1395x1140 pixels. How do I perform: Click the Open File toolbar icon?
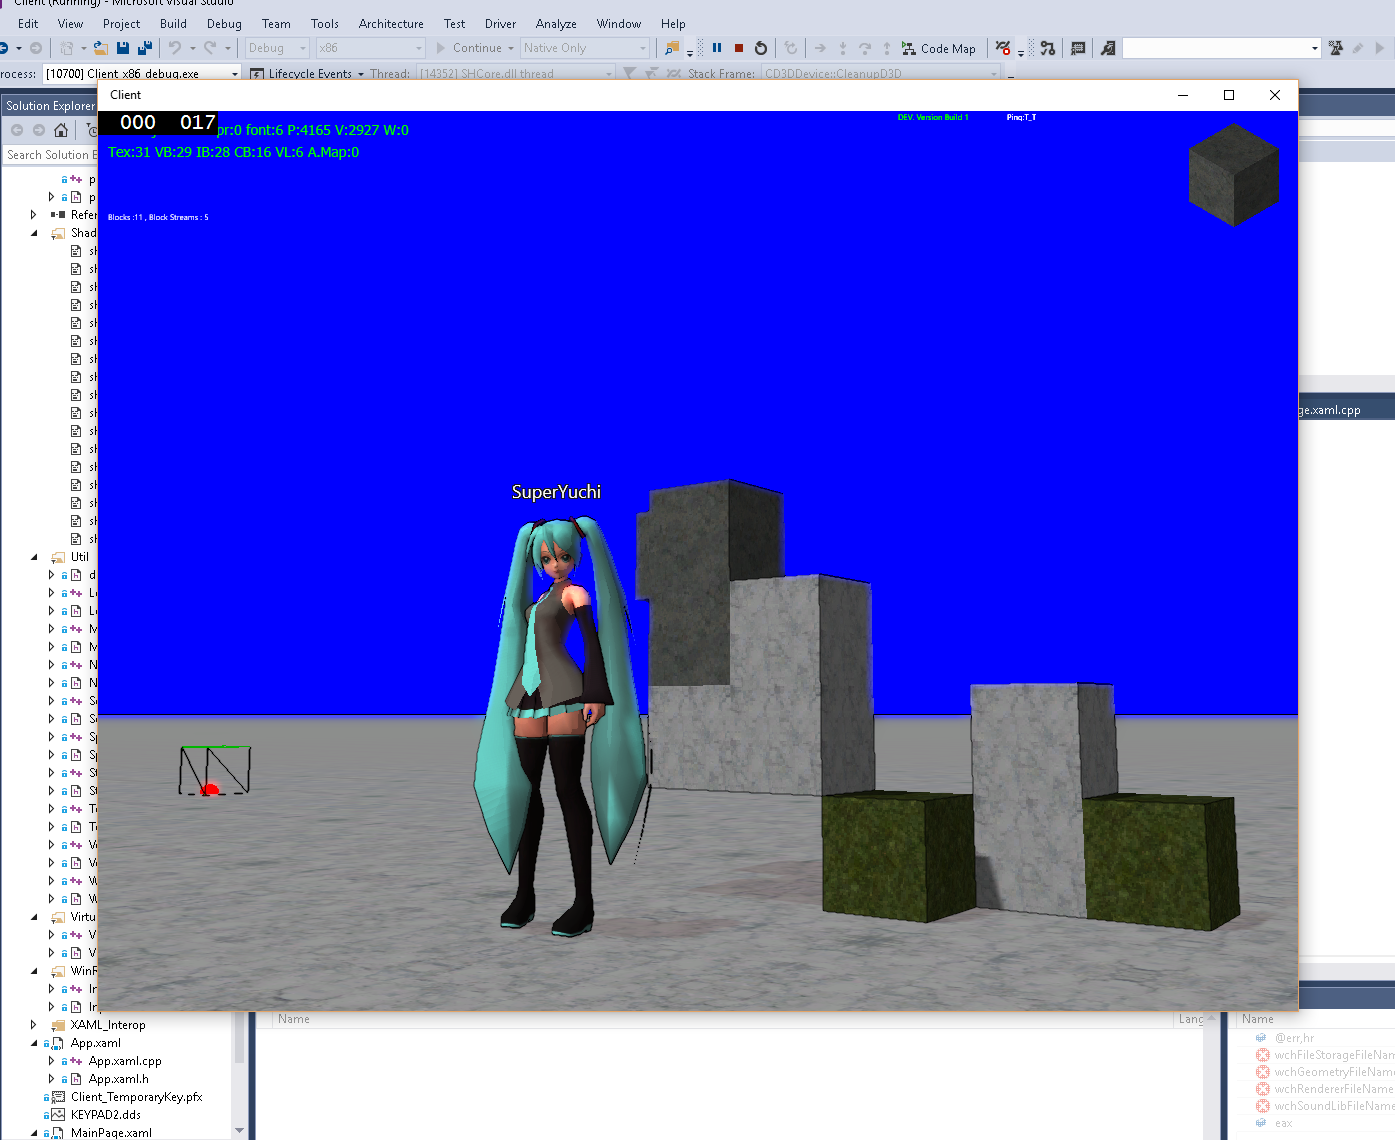point(101,47)
